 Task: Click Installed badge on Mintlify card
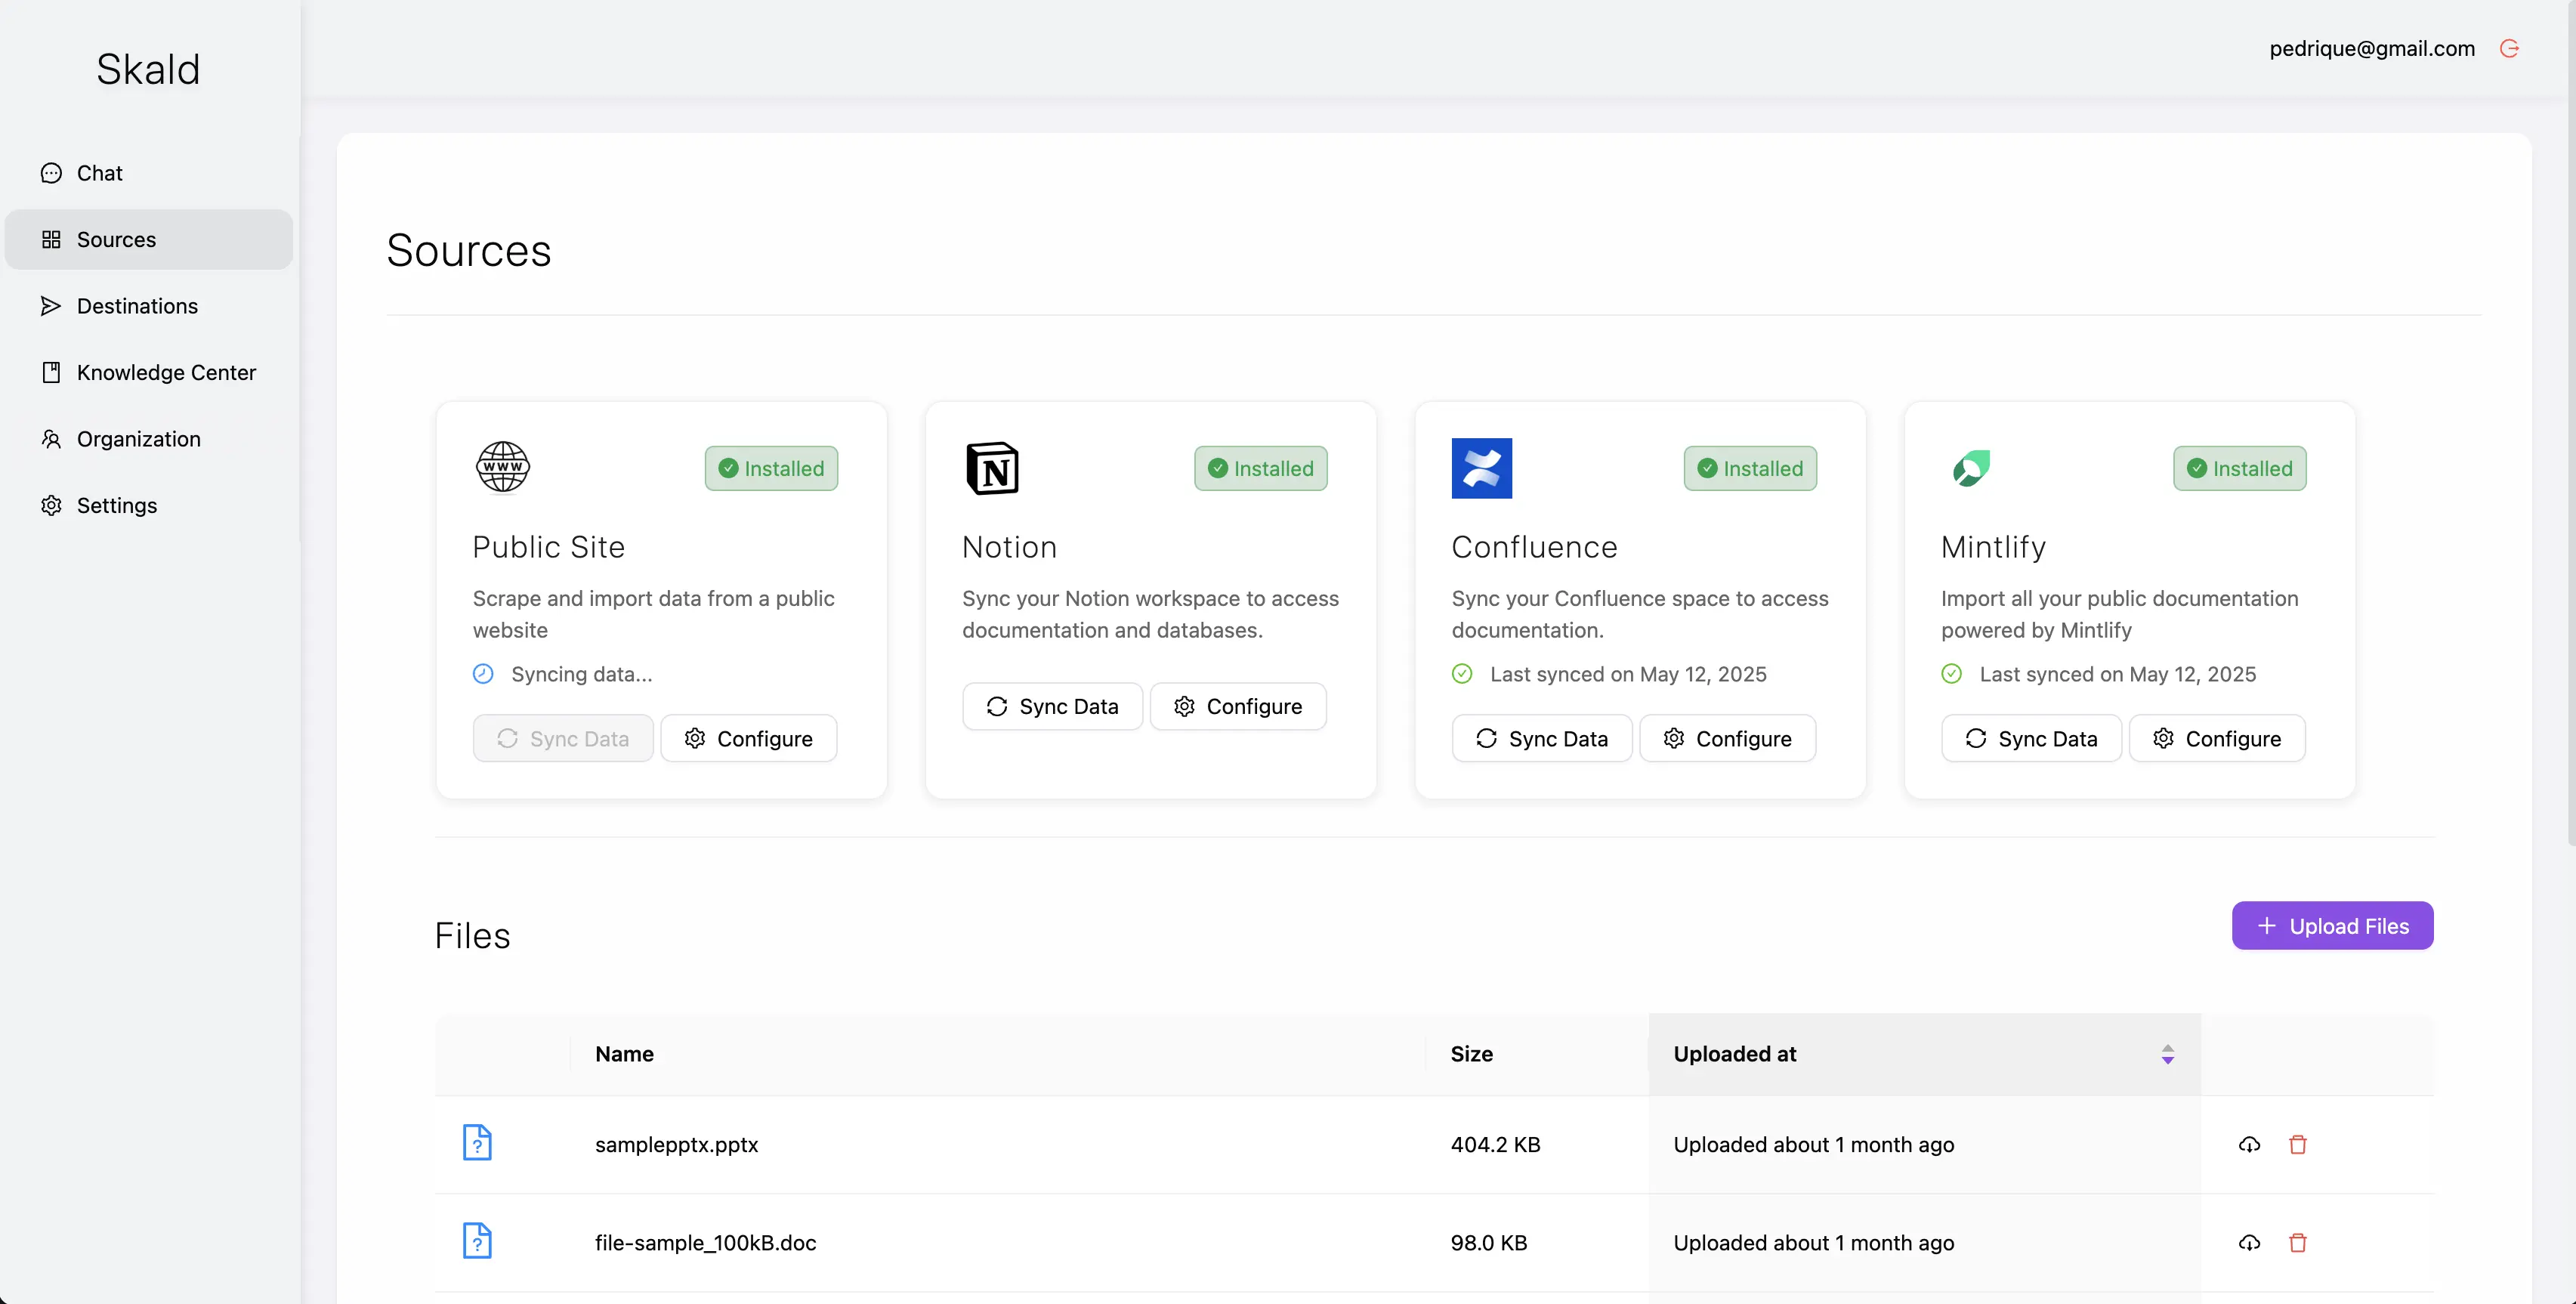coord(2239,468)
